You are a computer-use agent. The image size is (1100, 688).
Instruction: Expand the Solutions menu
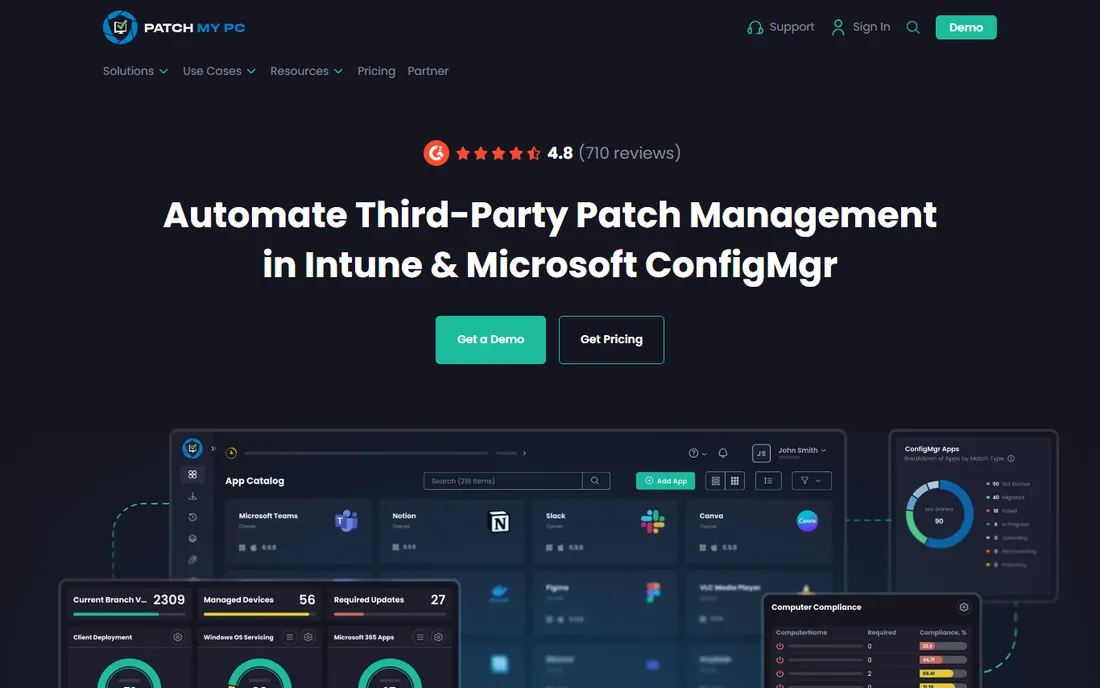(x=135, y=71)
